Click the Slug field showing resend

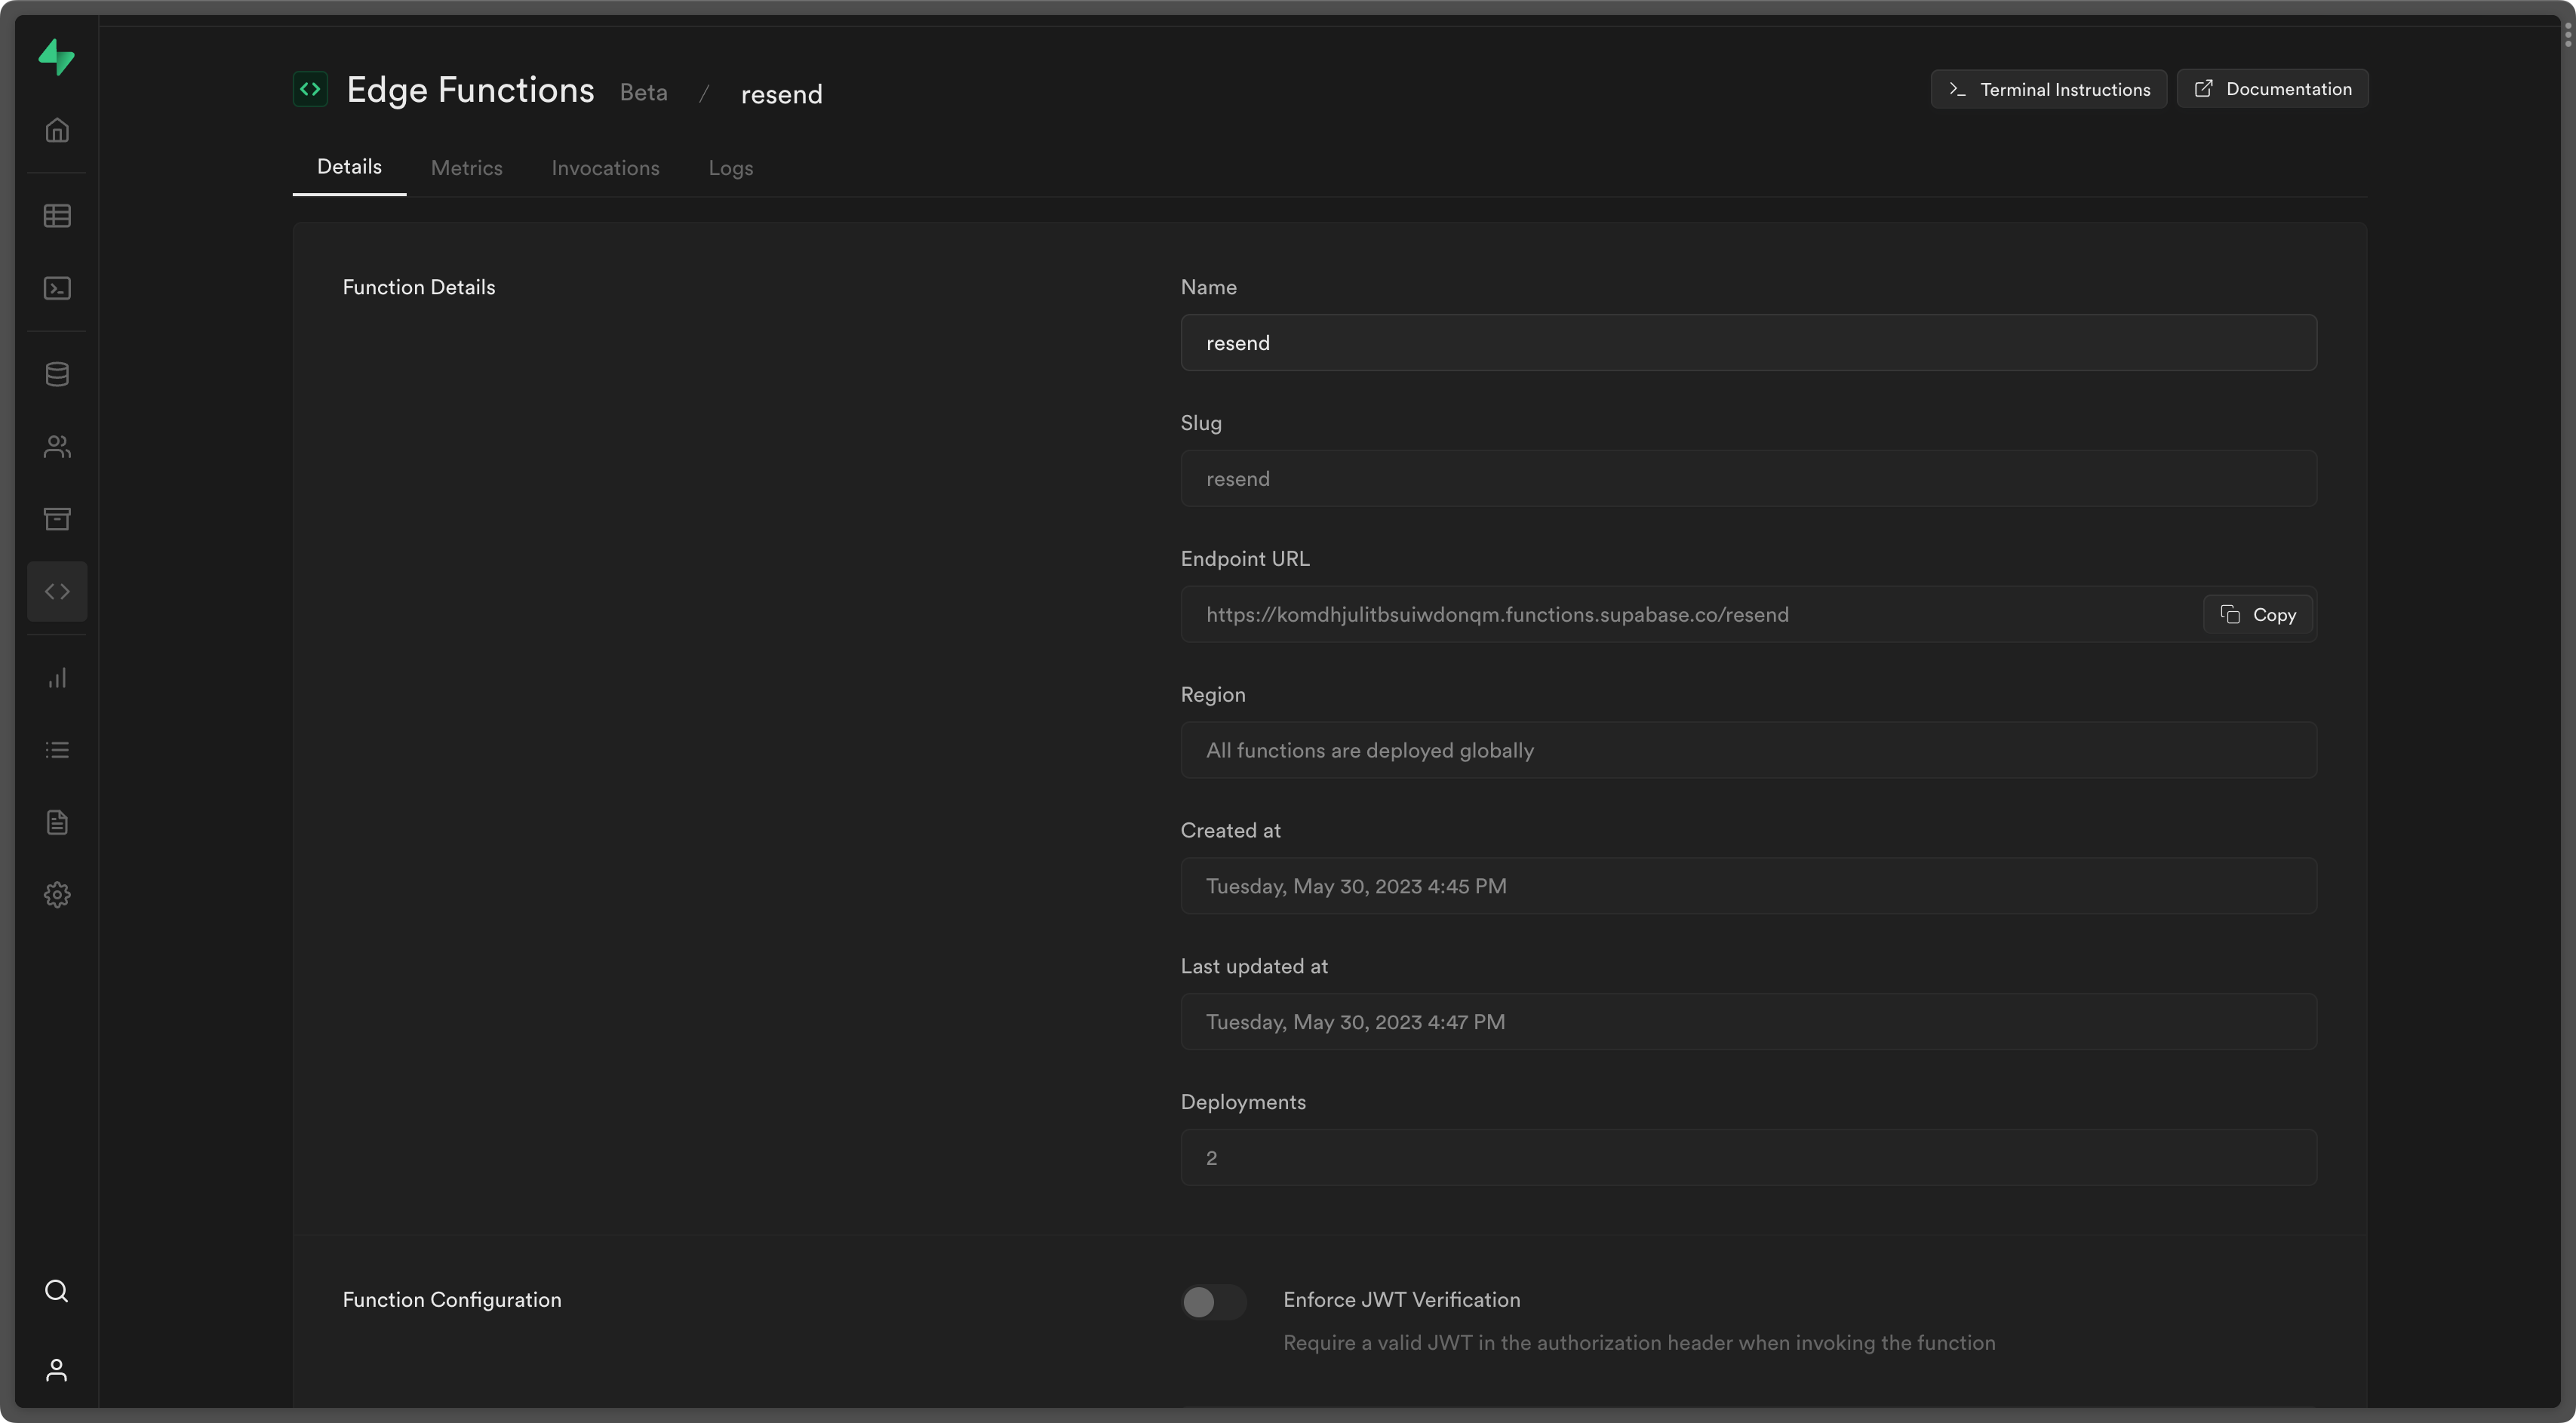click(1748, 479)
